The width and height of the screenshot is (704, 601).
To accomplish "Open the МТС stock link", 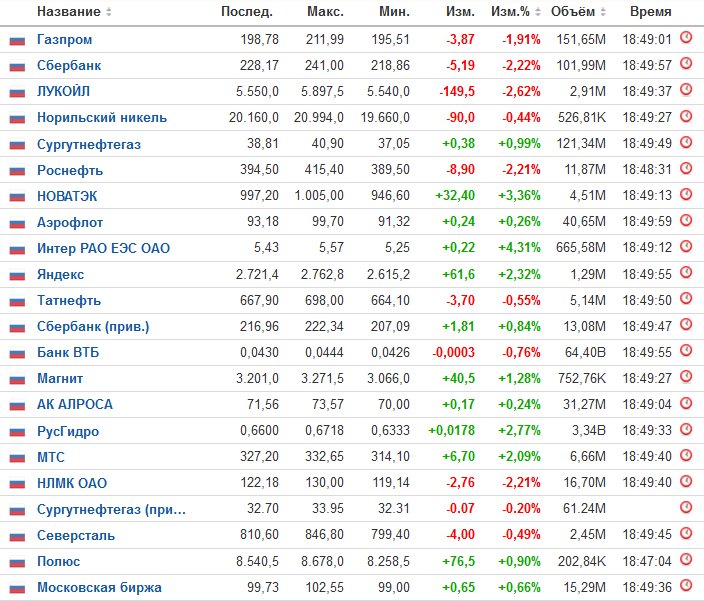I will click(51, 457).
